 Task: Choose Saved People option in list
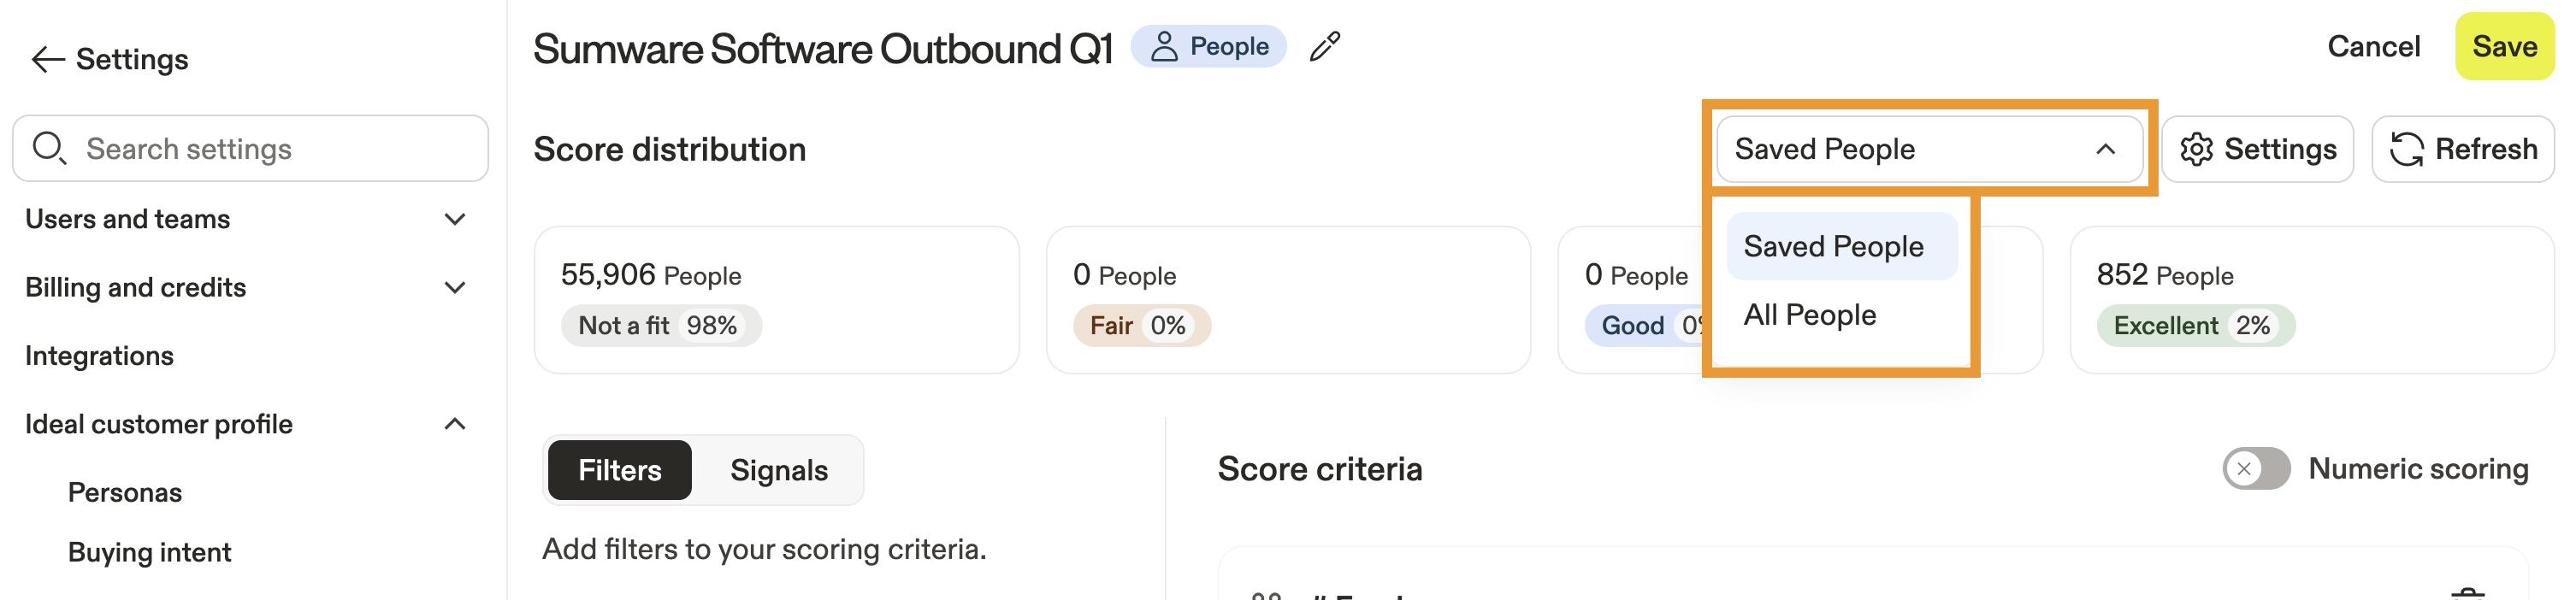tap(1832, 247)
